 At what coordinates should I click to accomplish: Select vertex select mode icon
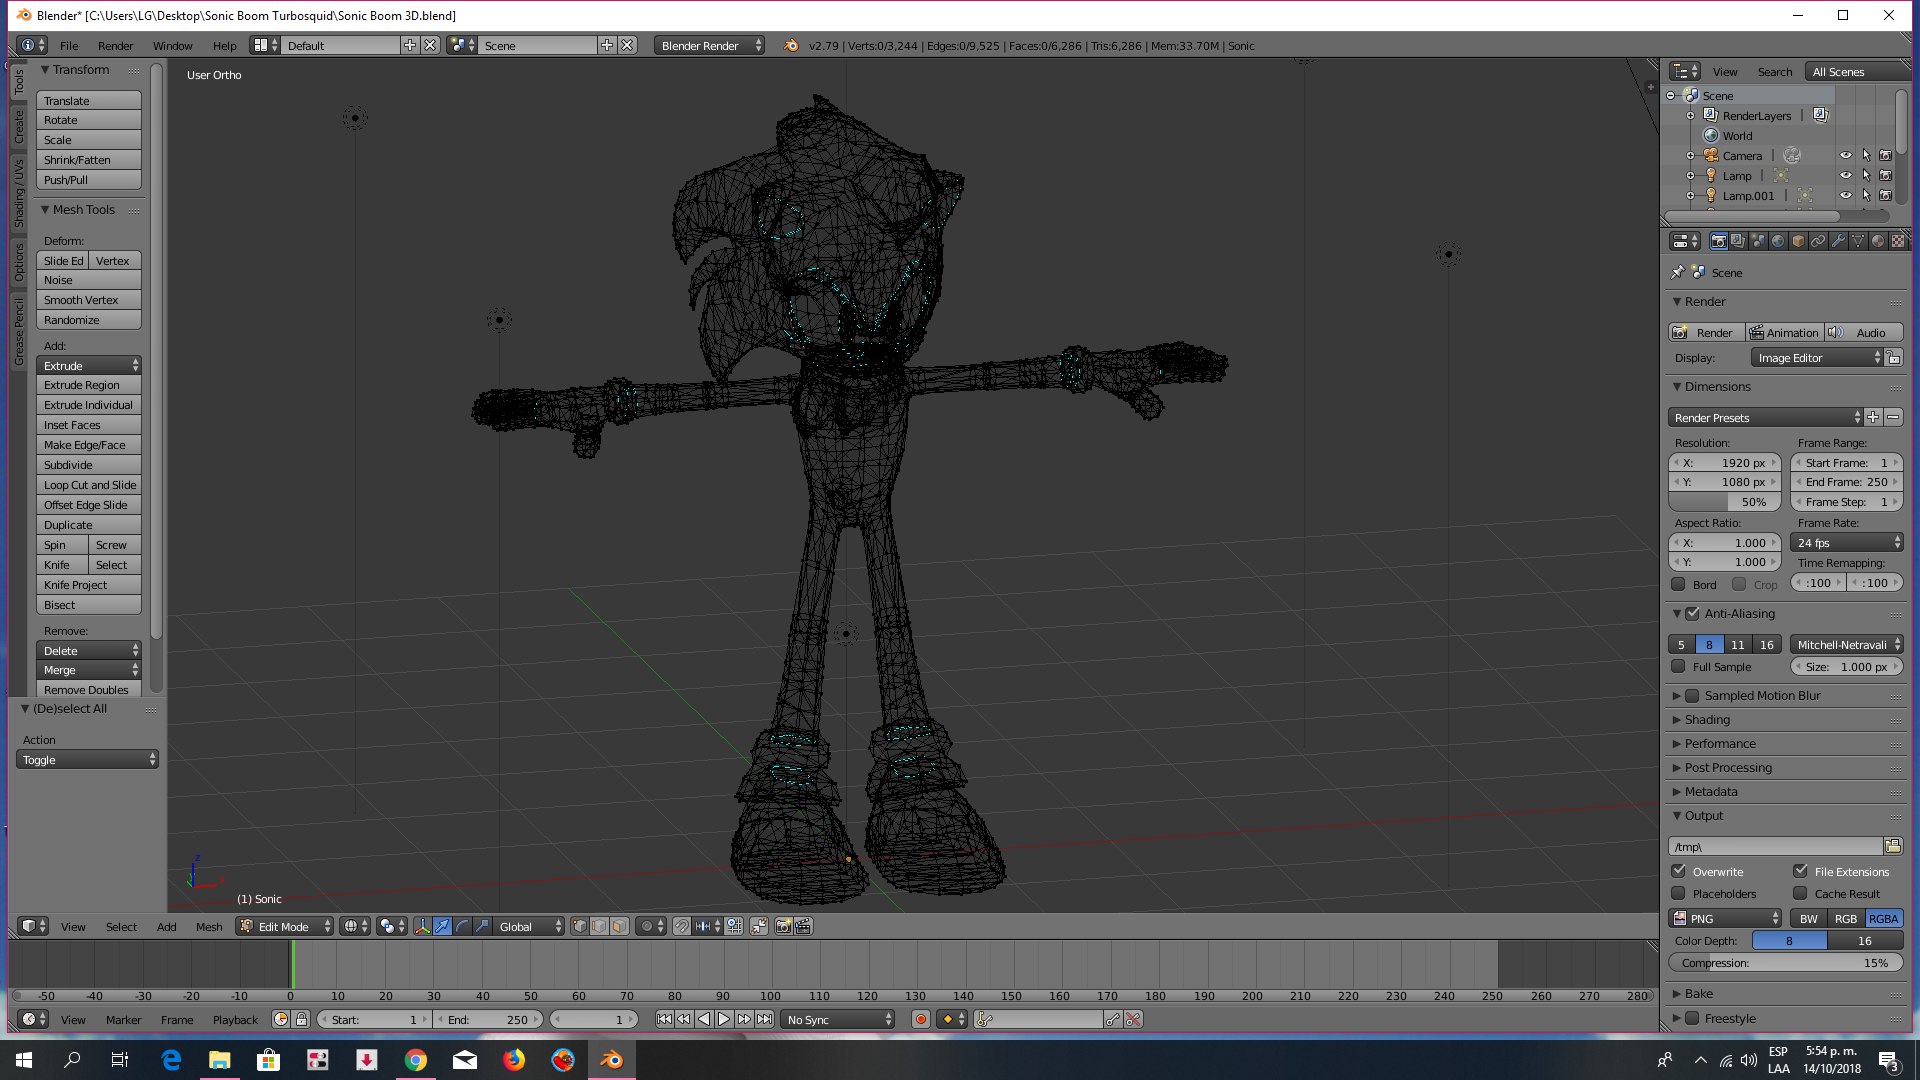[x=579, y=926]
